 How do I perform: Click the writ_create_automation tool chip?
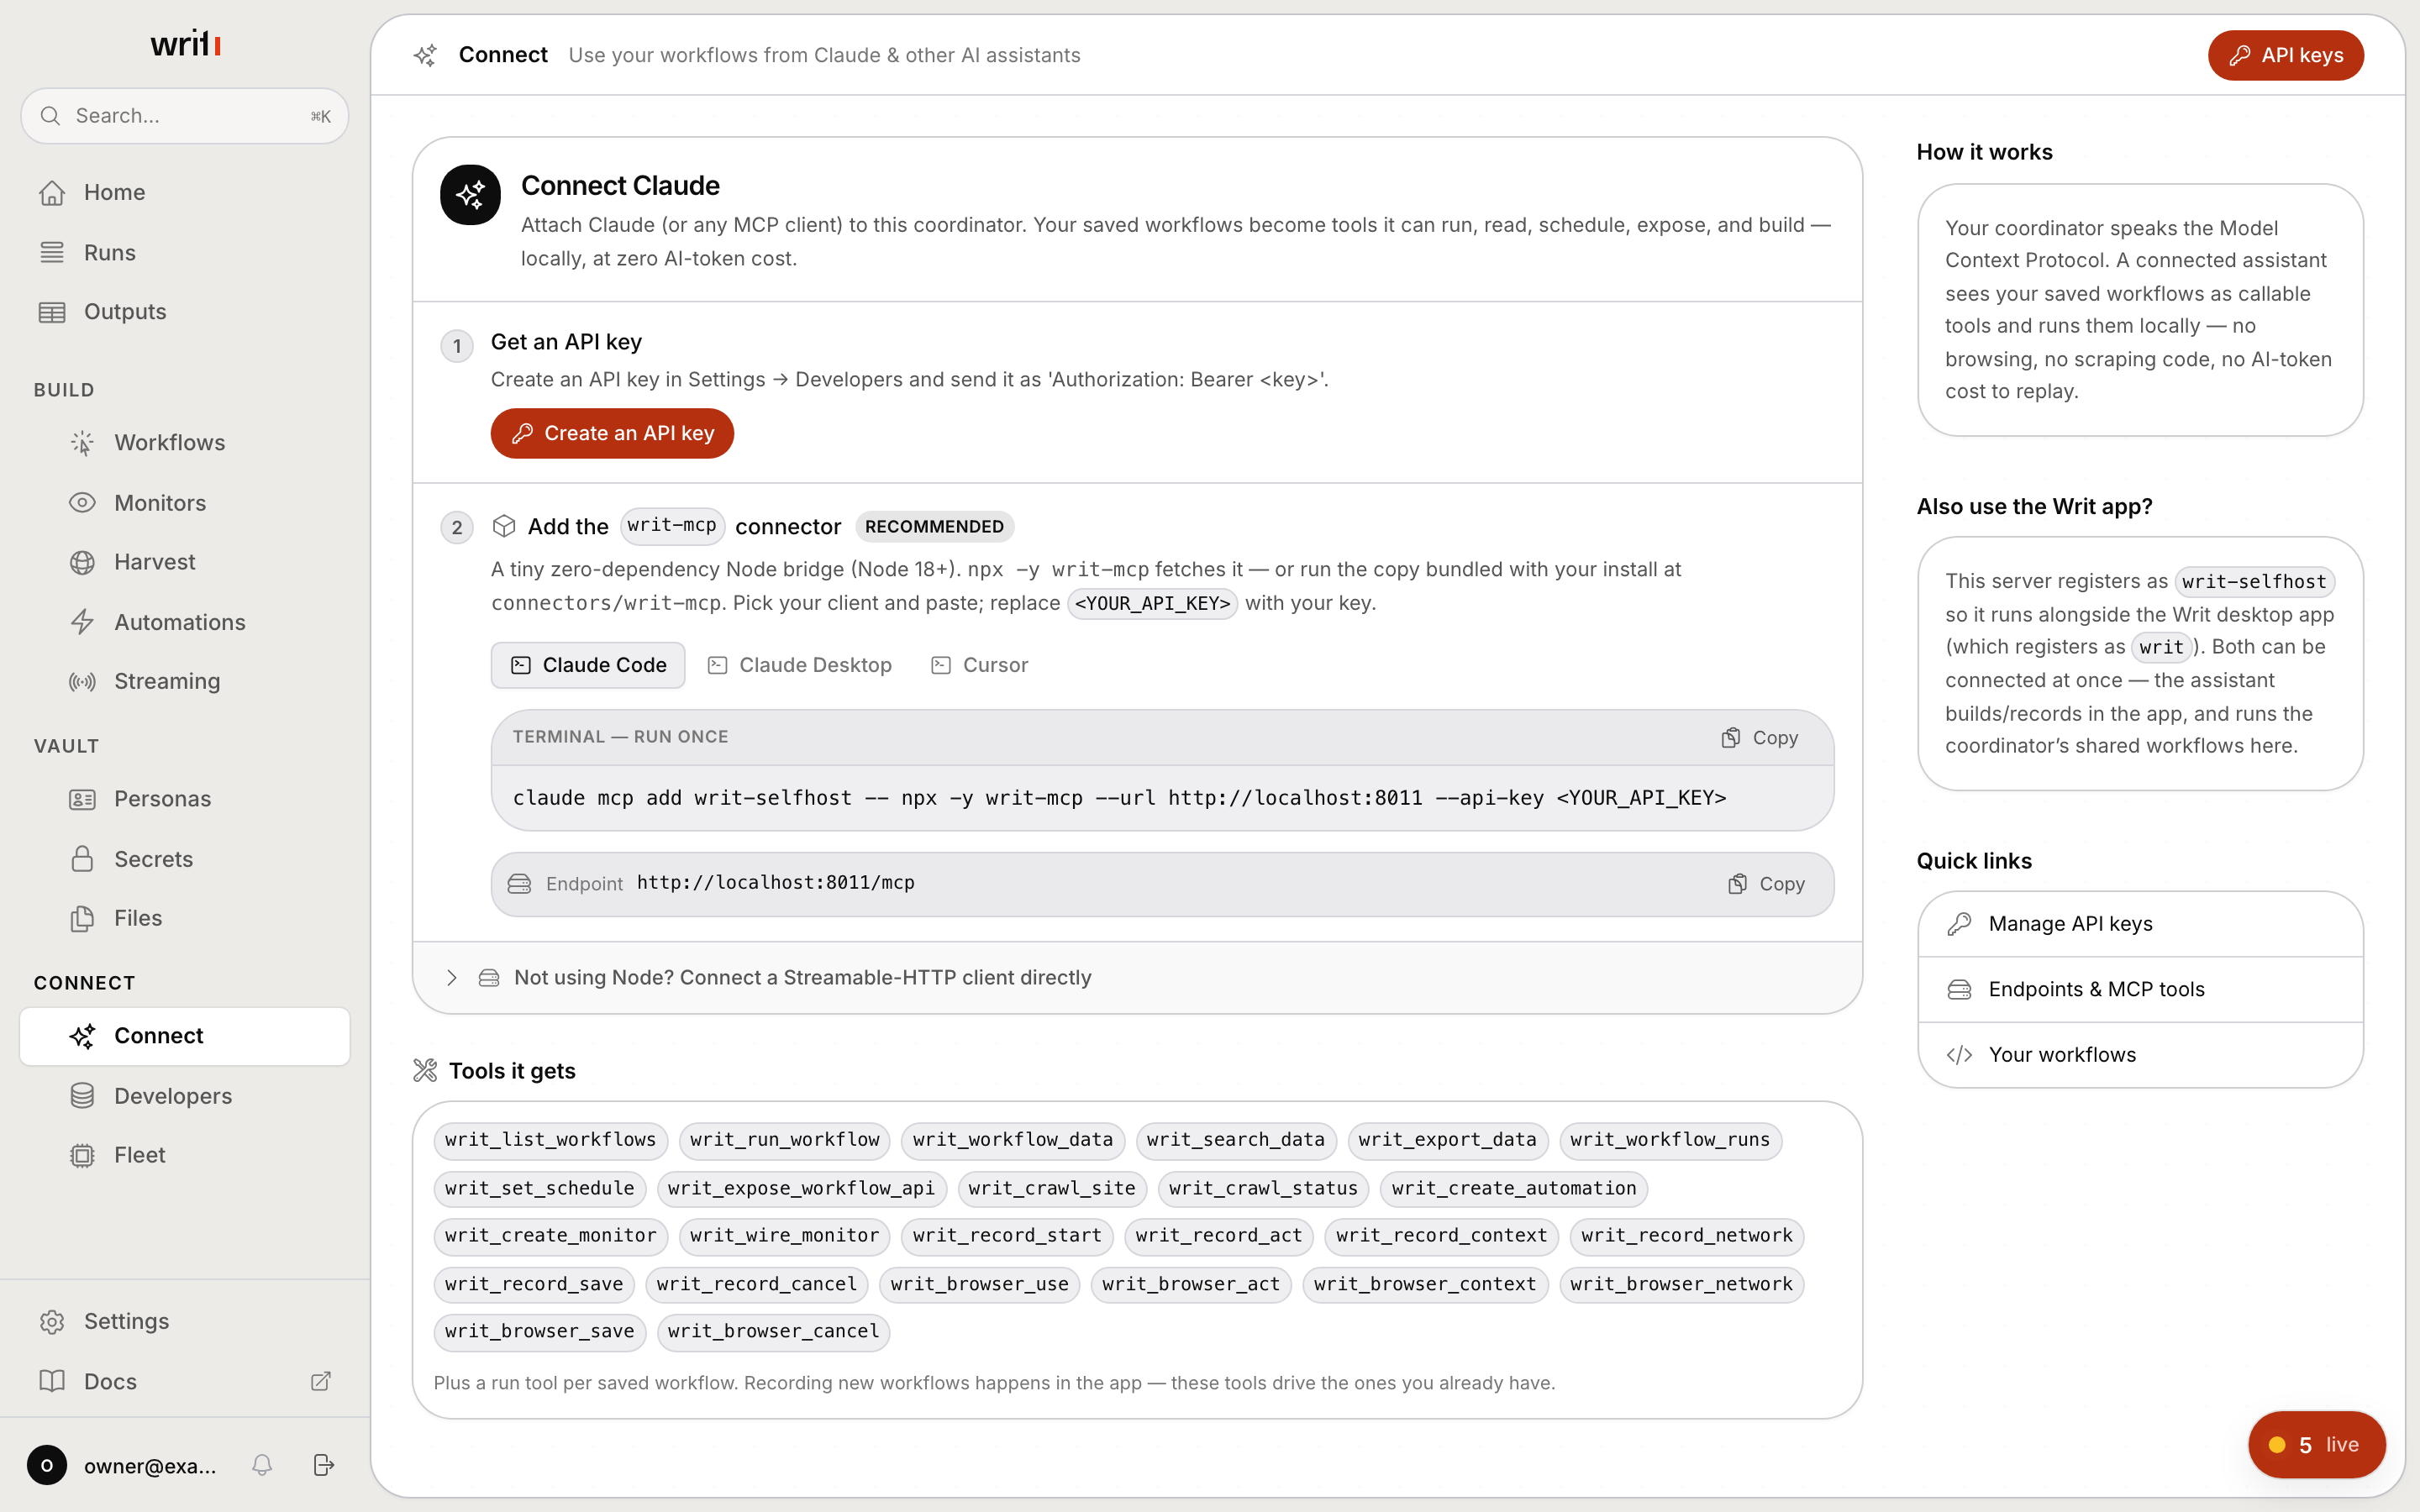point(1514,1188)
